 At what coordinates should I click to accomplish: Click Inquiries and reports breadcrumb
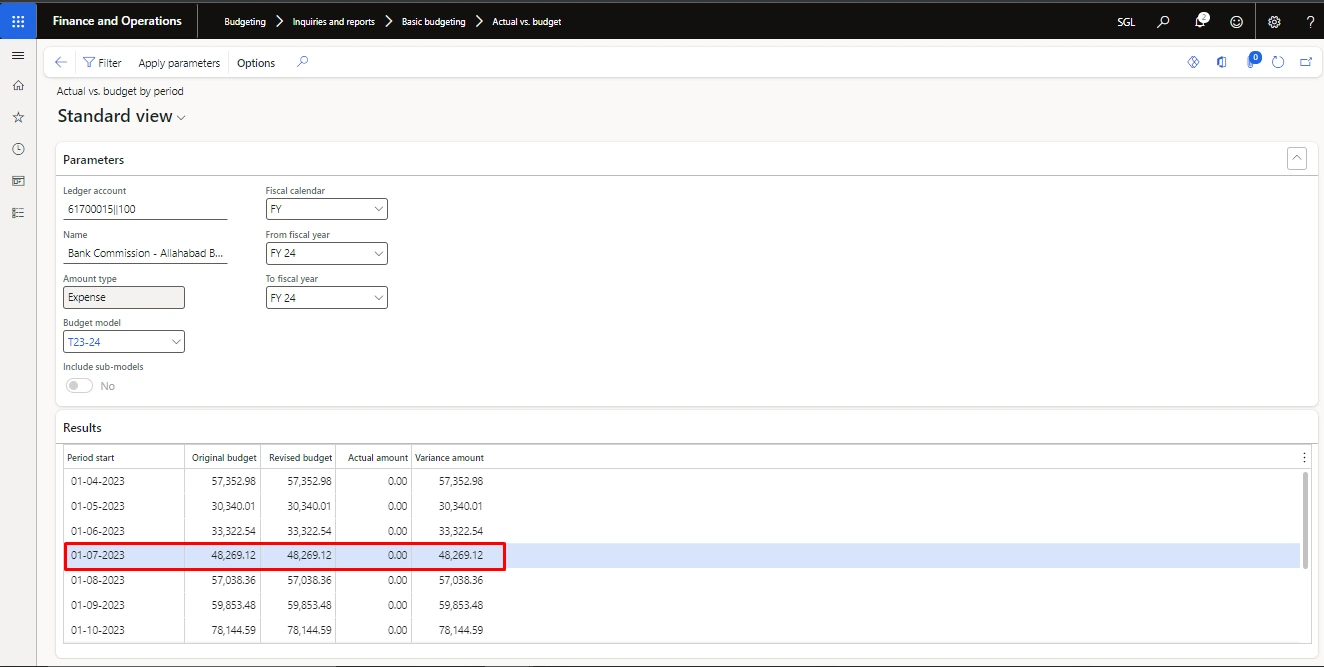pos(334,21)
